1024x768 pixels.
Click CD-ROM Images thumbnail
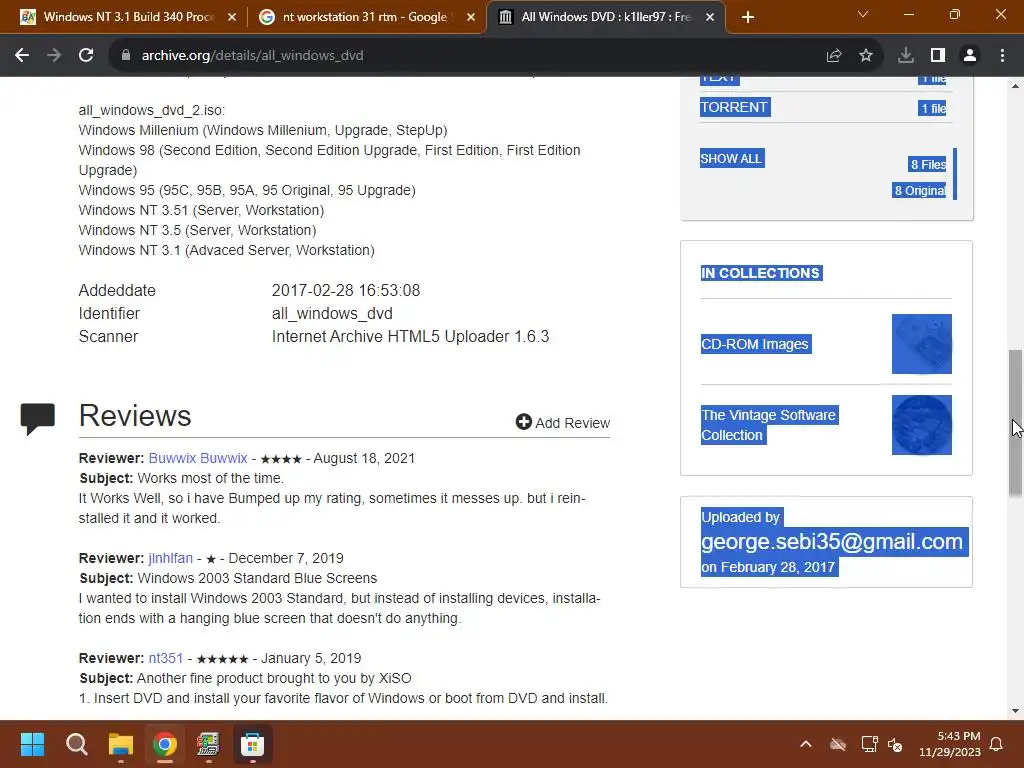point(921,344)
